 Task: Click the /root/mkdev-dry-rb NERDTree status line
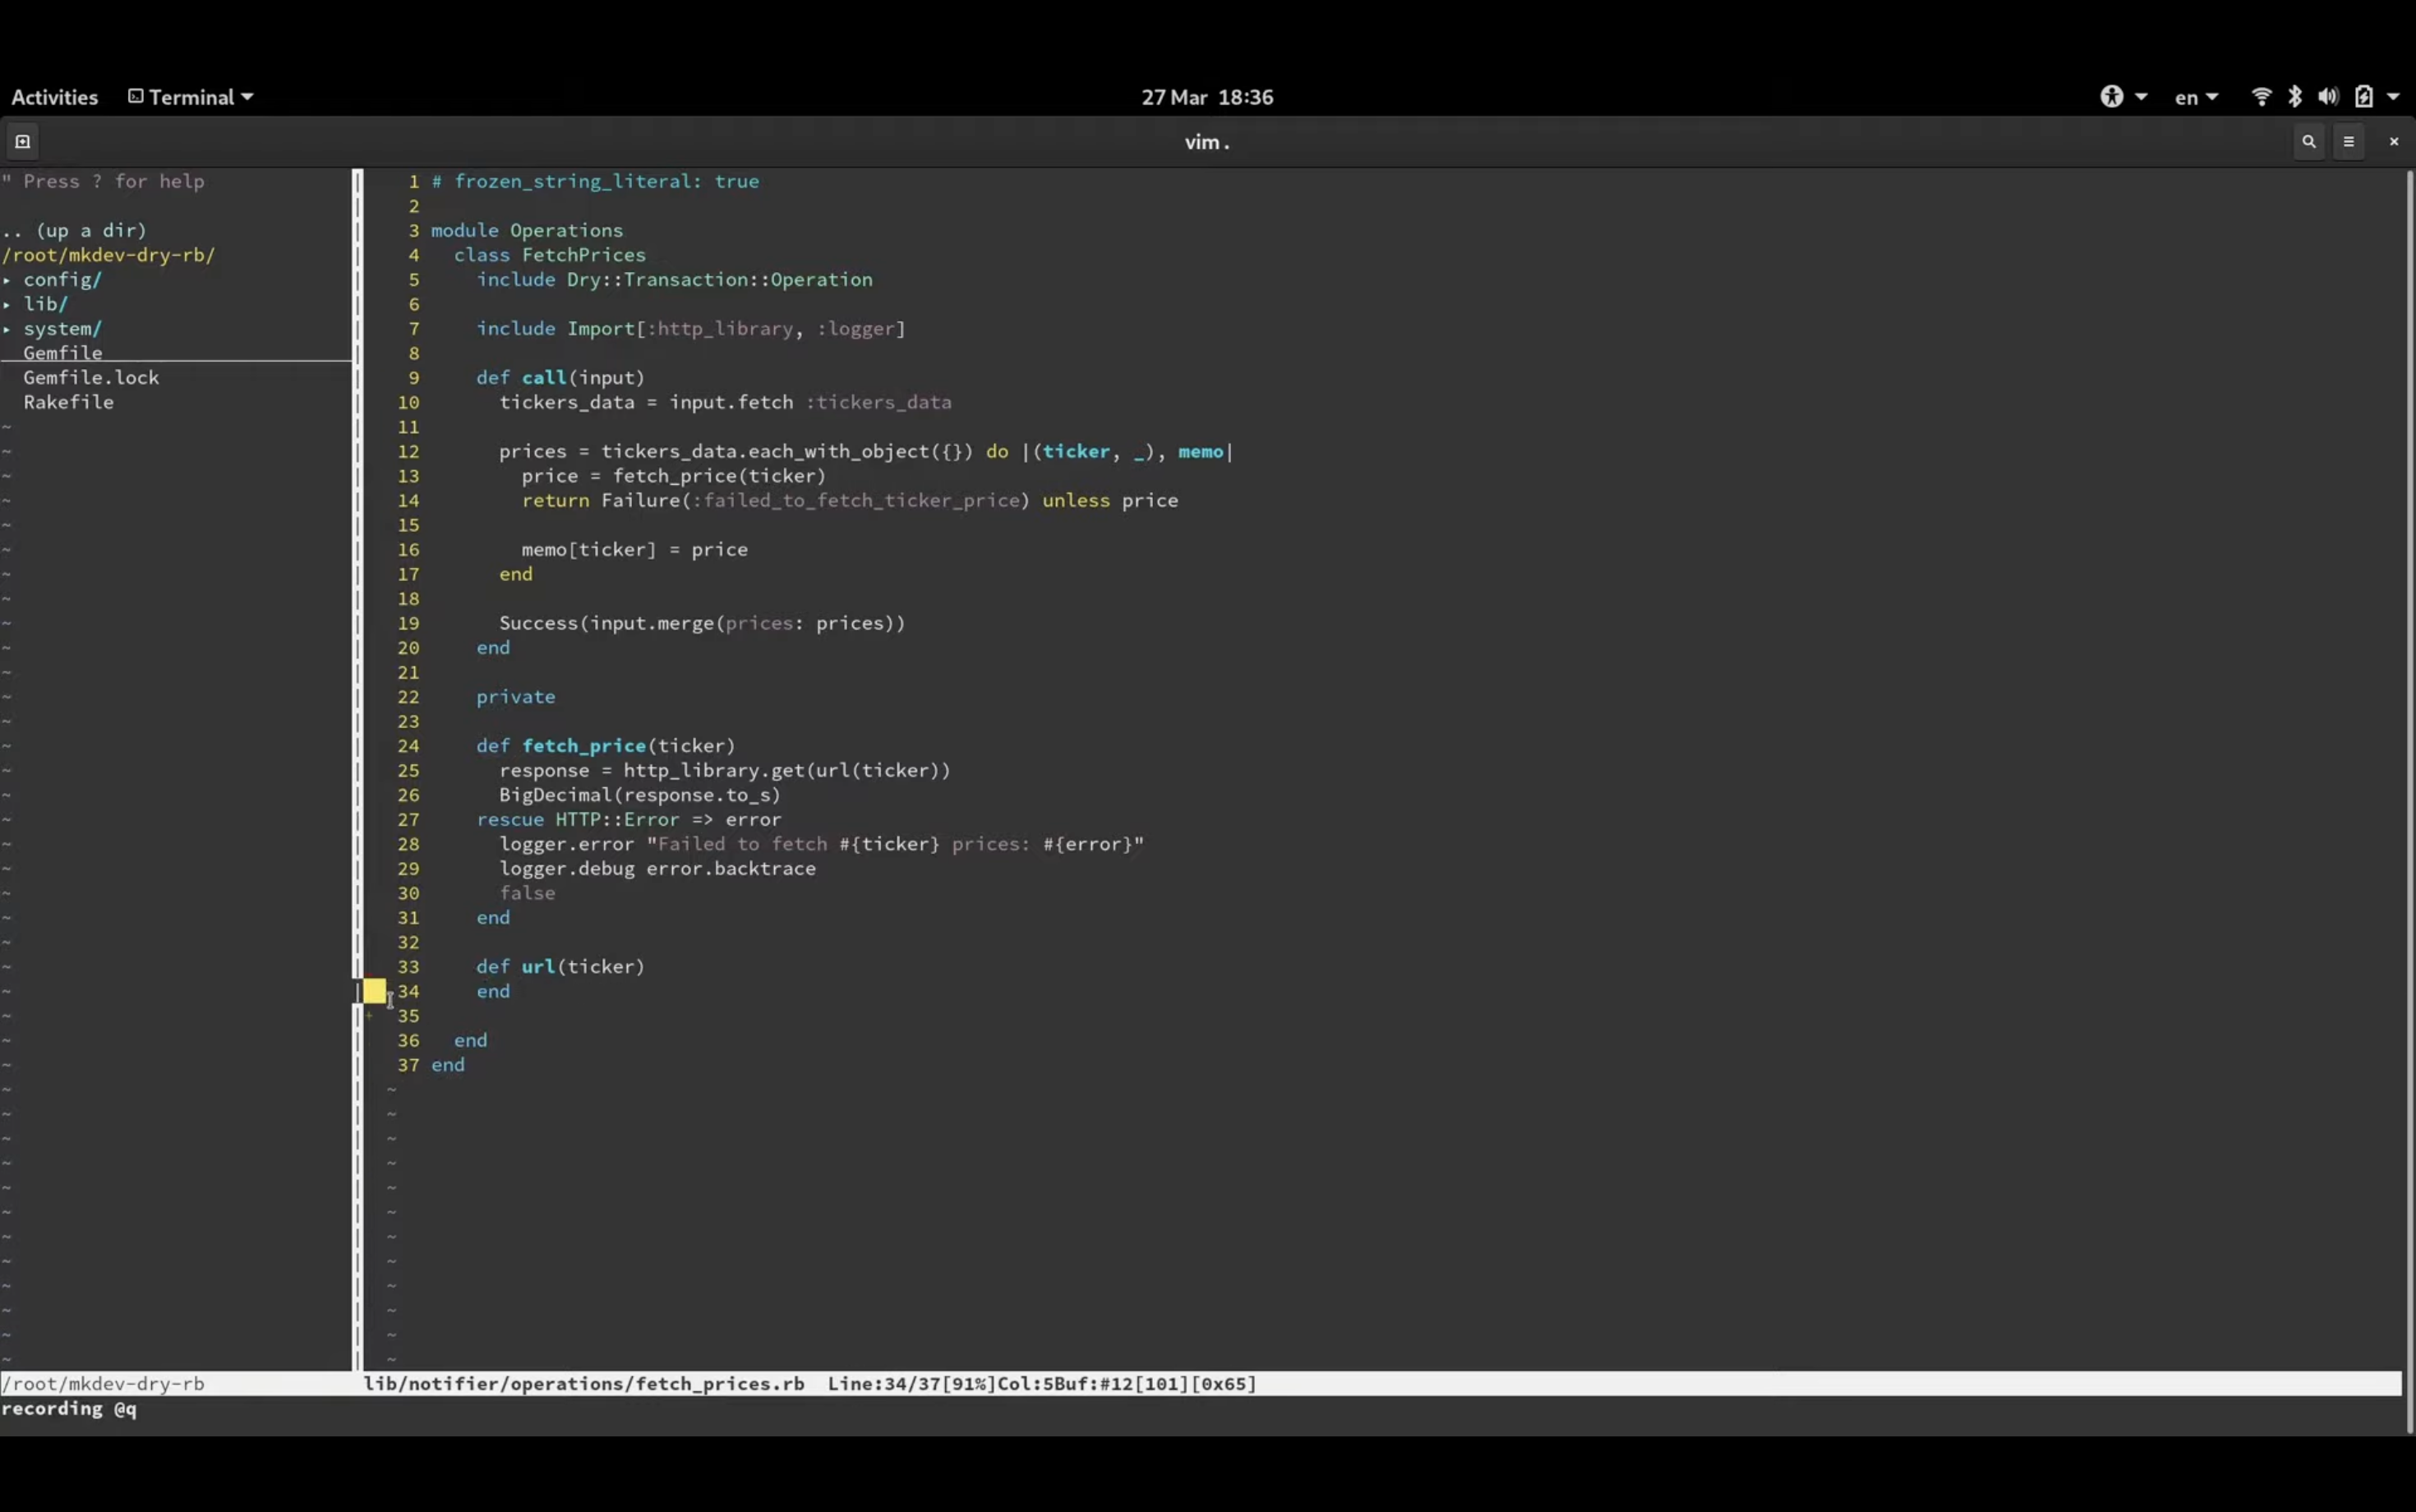tap(103, 1383)
